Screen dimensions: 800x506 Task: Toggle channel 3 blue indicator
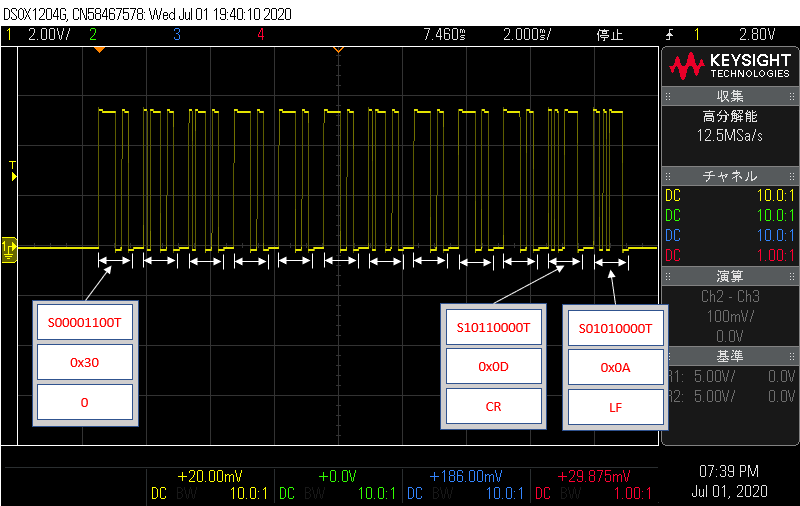(177, 34)
